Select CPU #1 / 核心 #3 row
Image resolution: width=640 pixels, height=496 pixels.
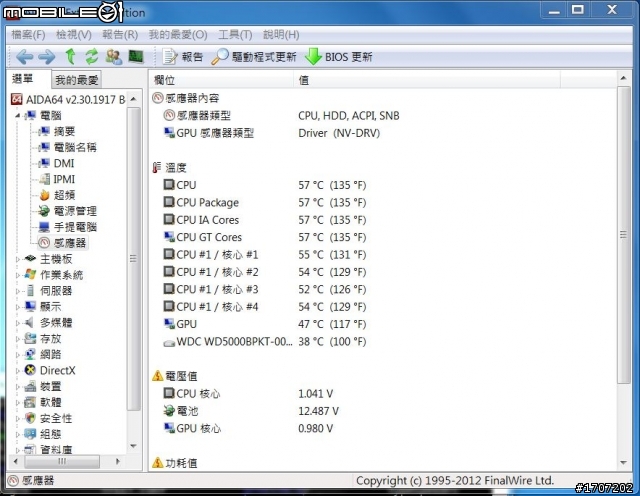(265, 289)
